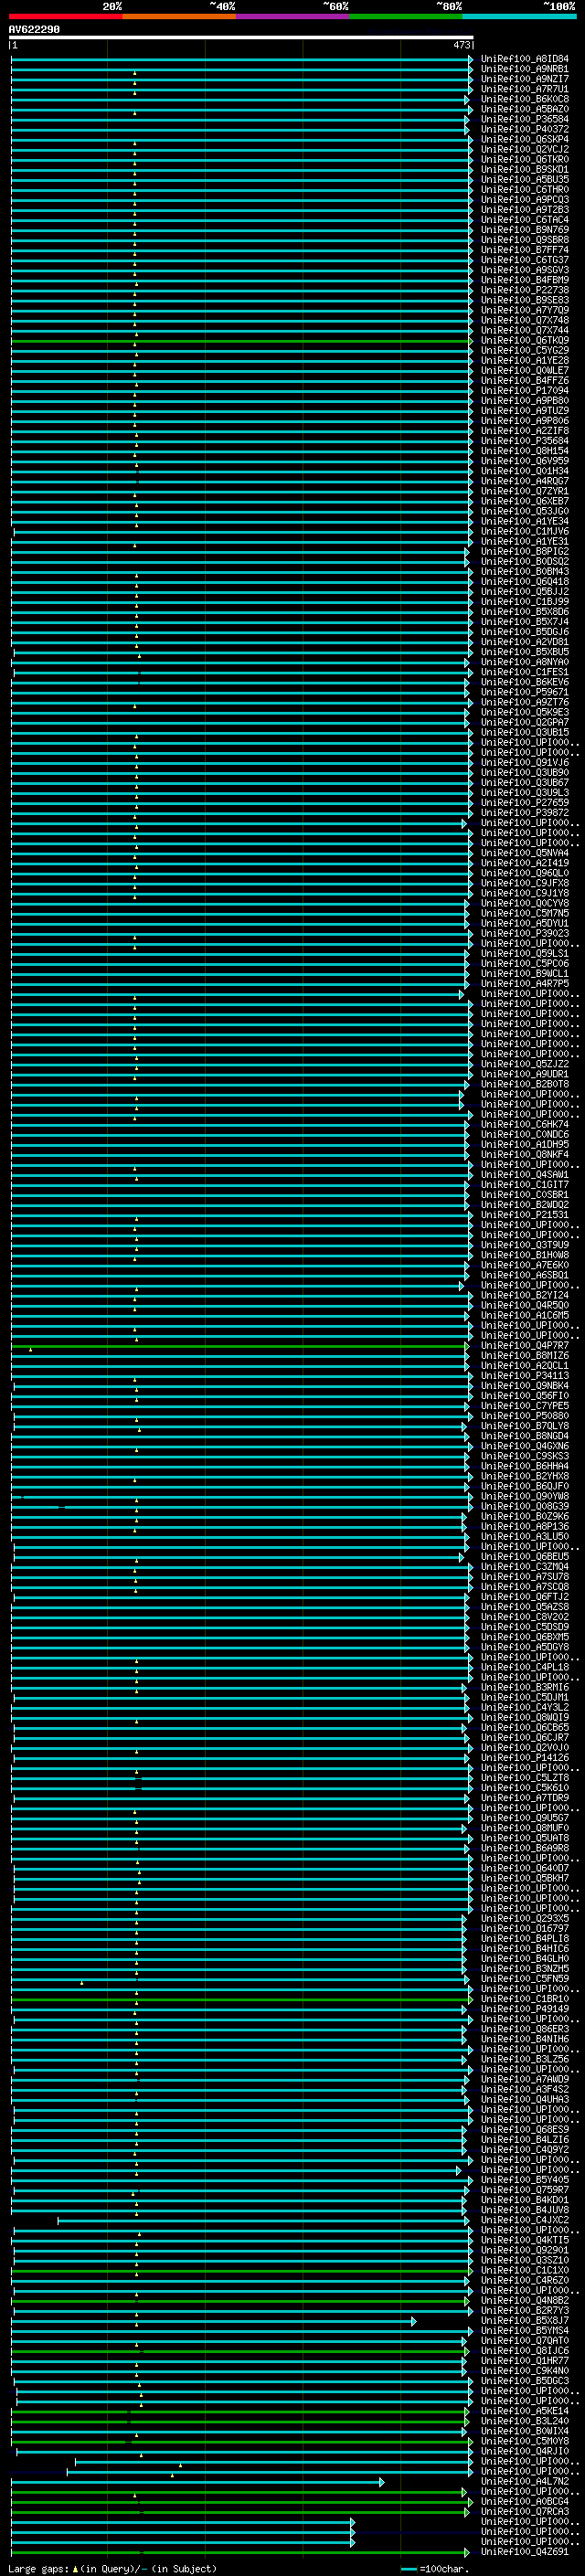This screenshot has width=585, height=2576.
Task: Open hit UniRef100_P34113
Action: 525,1376
